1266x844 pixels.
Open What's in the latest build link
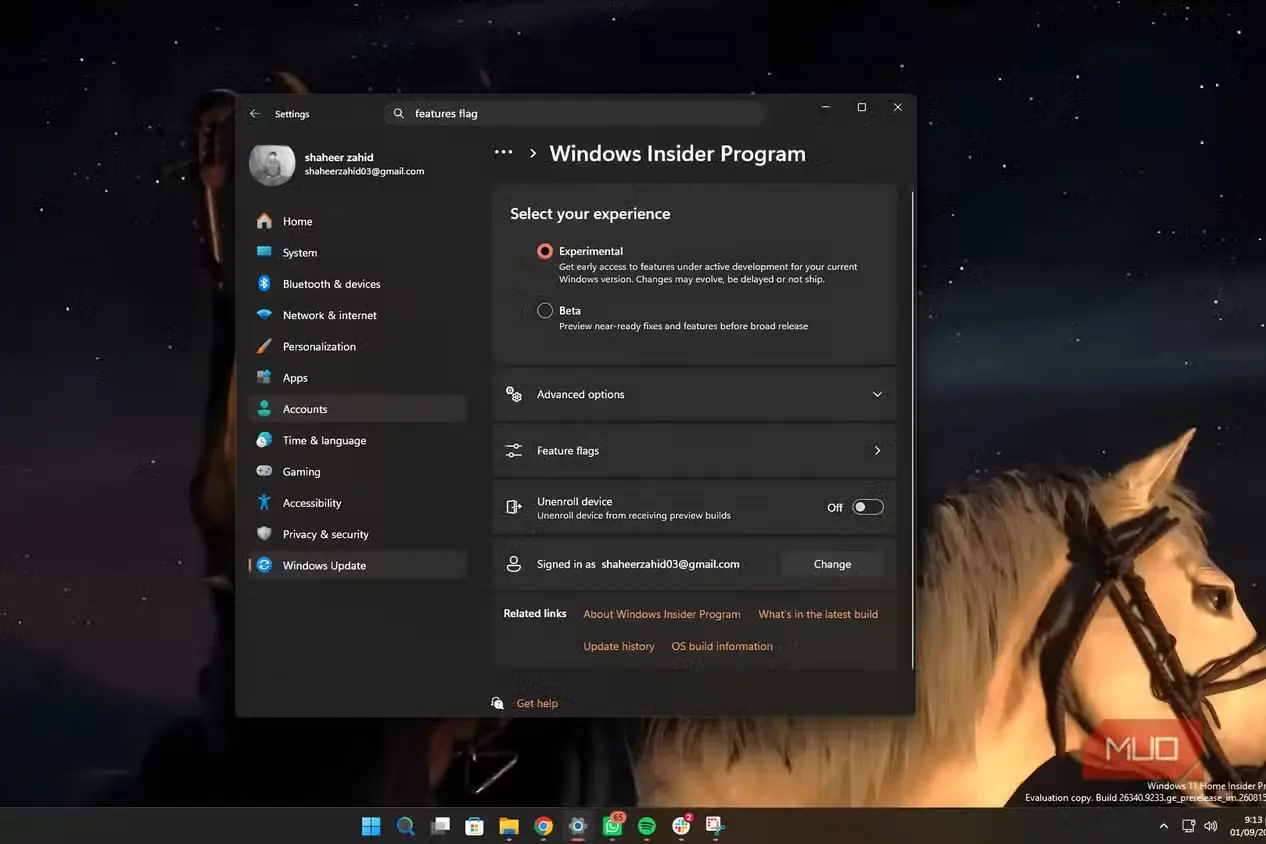(818, 614)
